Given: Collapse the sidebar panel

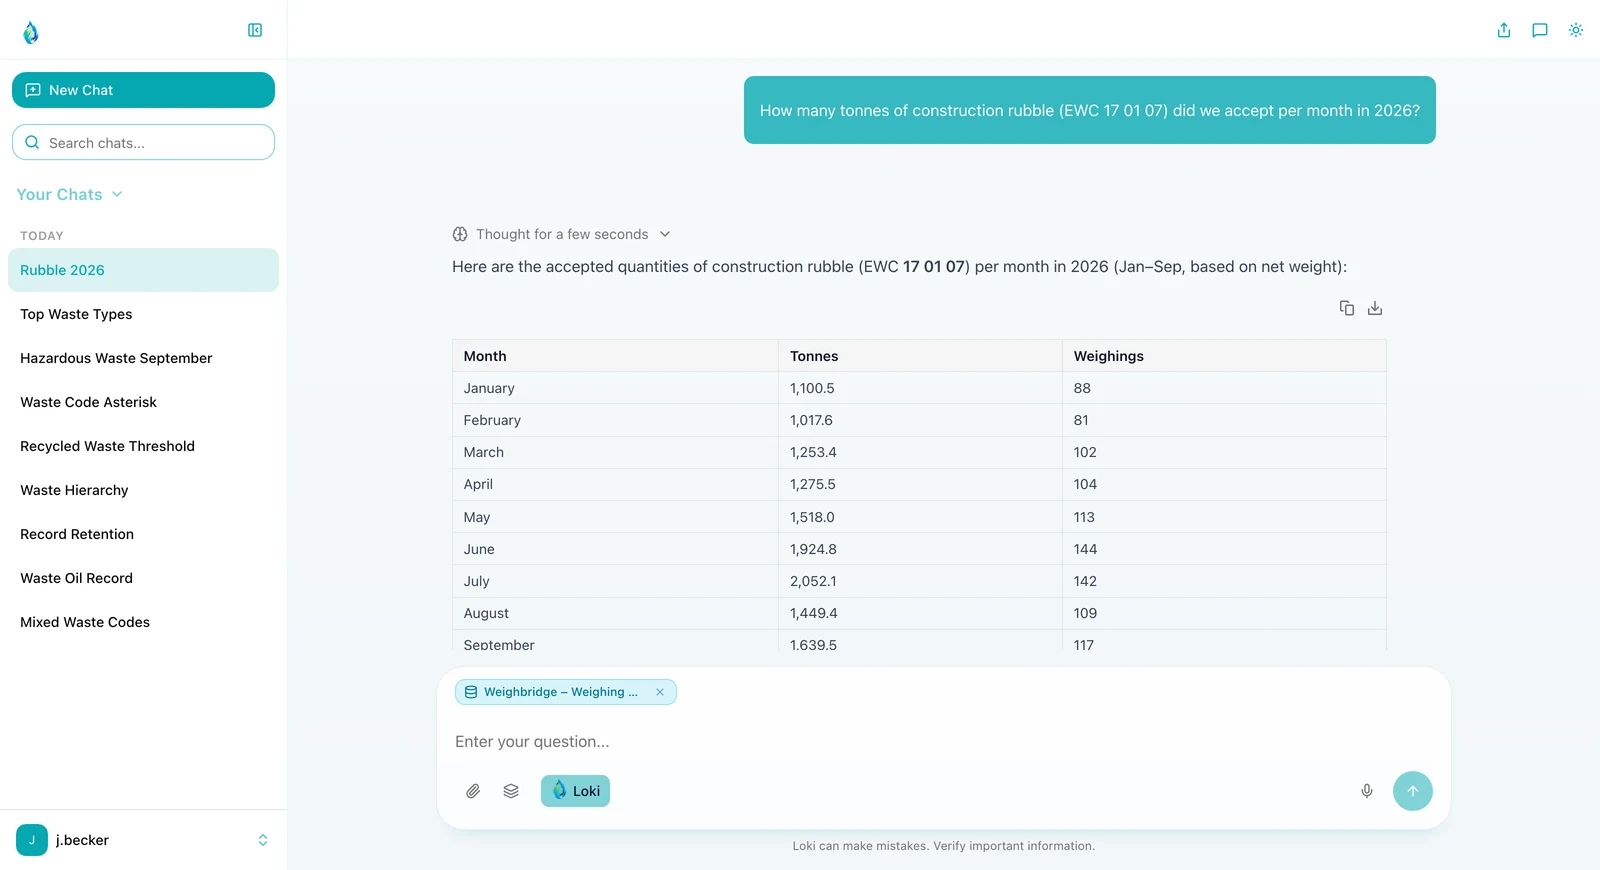Looking at the screenshot, I should (x=255, y=30).
